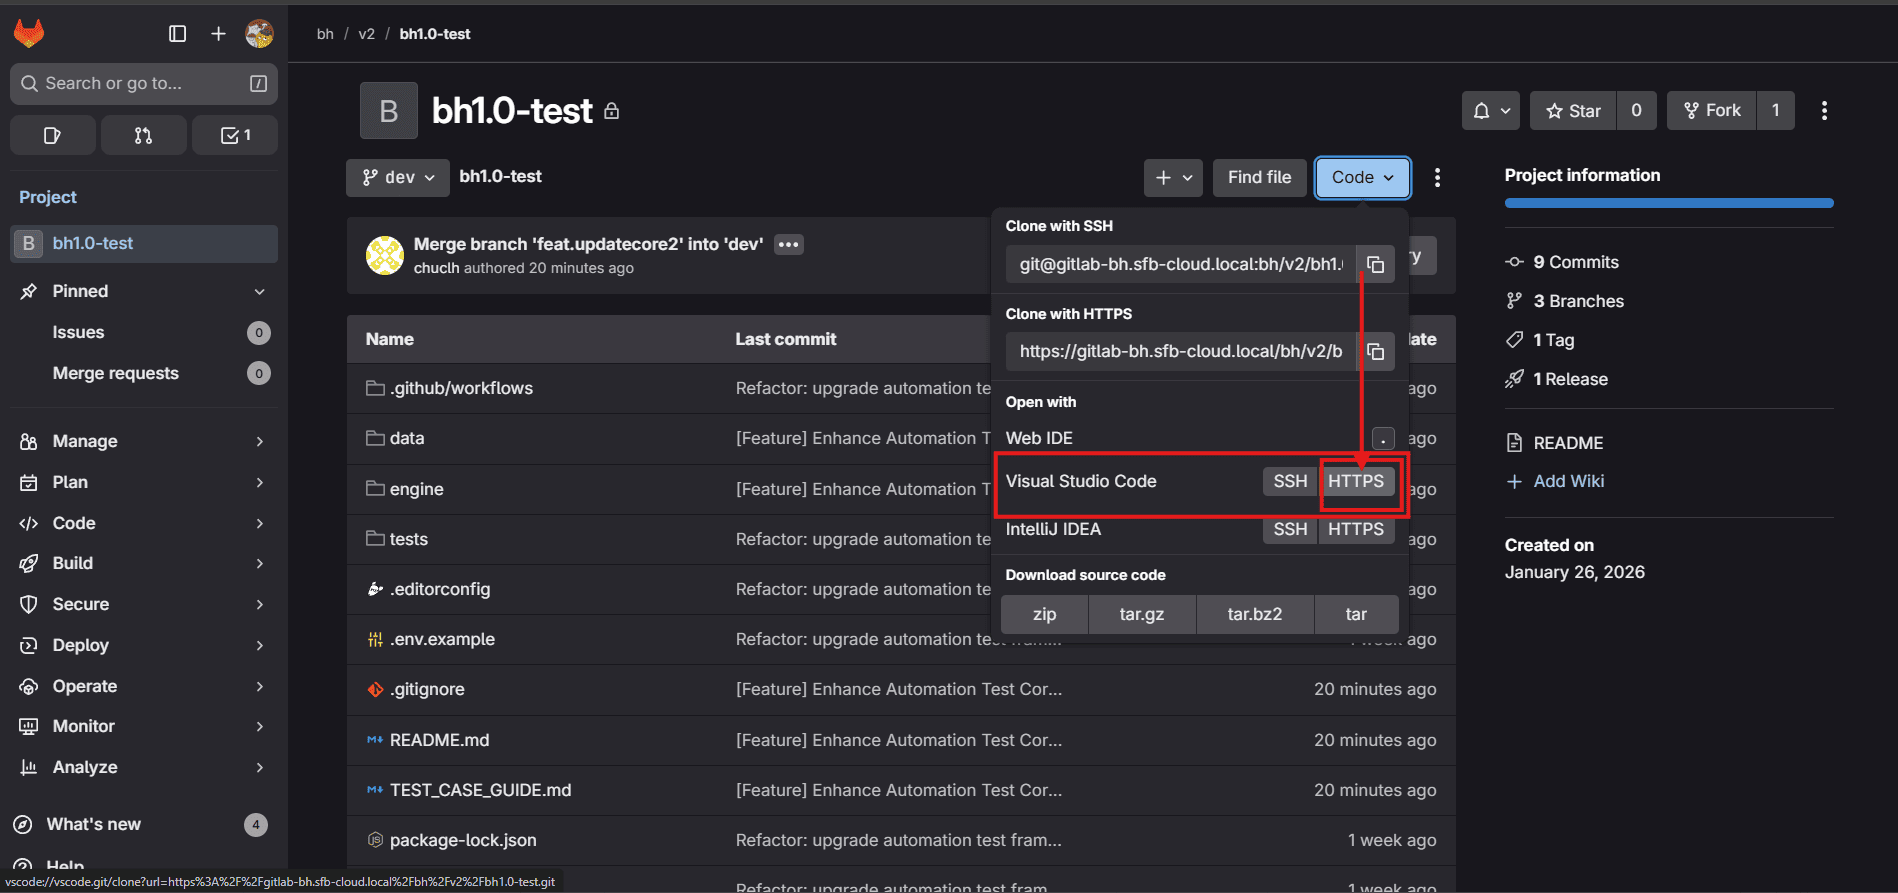The width and height of the screenshot is (1898, 893).
Task: Open merge requests icon button in sidebar top
Action: coord(143,135)
